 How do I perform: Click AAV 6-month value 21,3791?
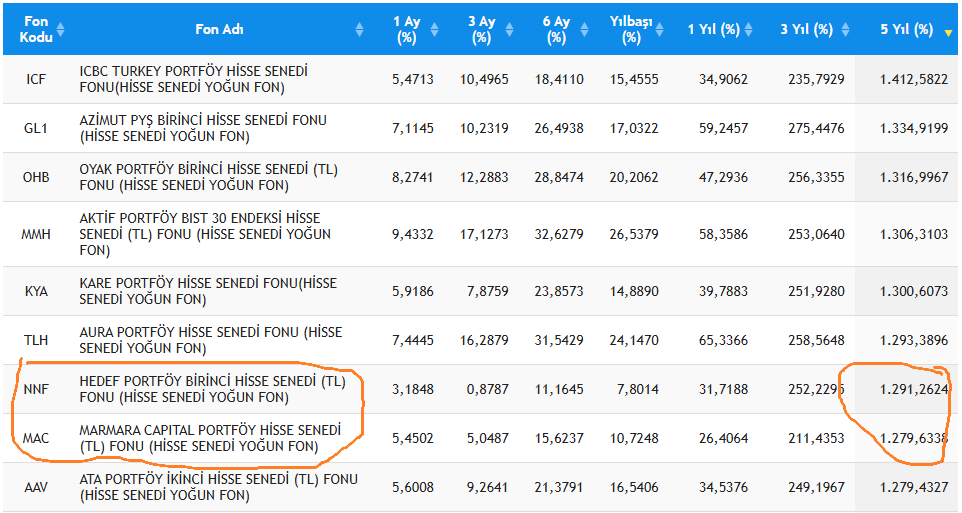[x=559, y=487]
